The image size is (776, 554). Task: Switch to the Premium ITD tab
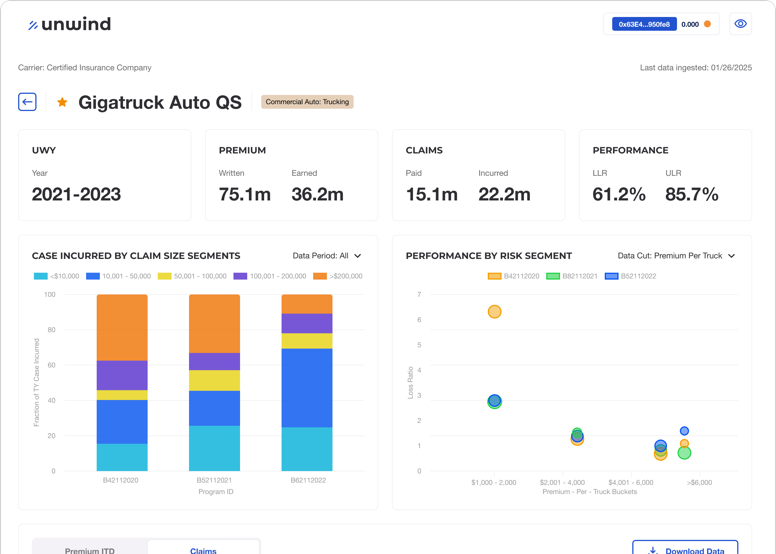click(90, 551)
